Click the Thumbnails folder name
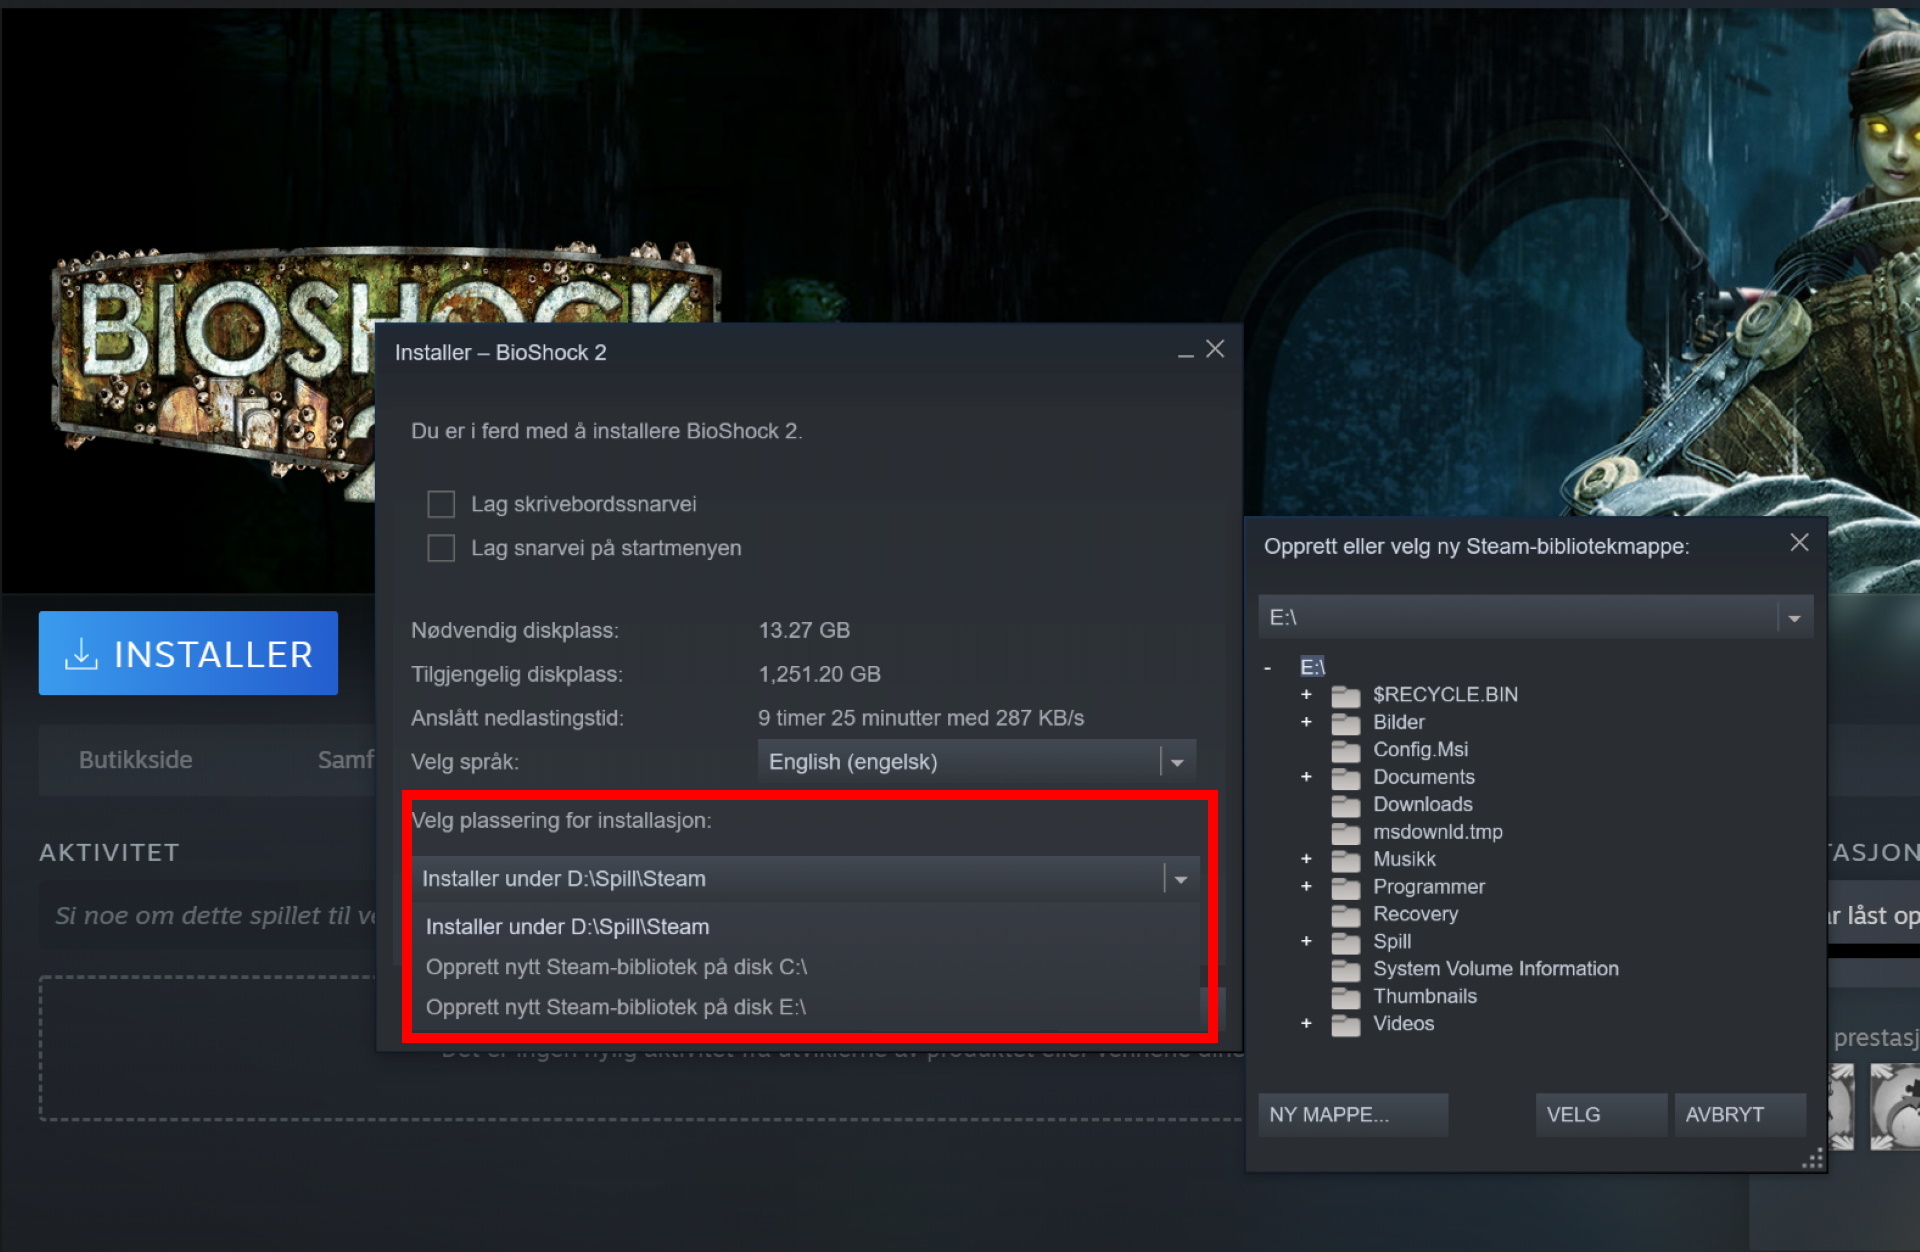The height and width of the screenshot is (1252, 1920). (1424, 996)
